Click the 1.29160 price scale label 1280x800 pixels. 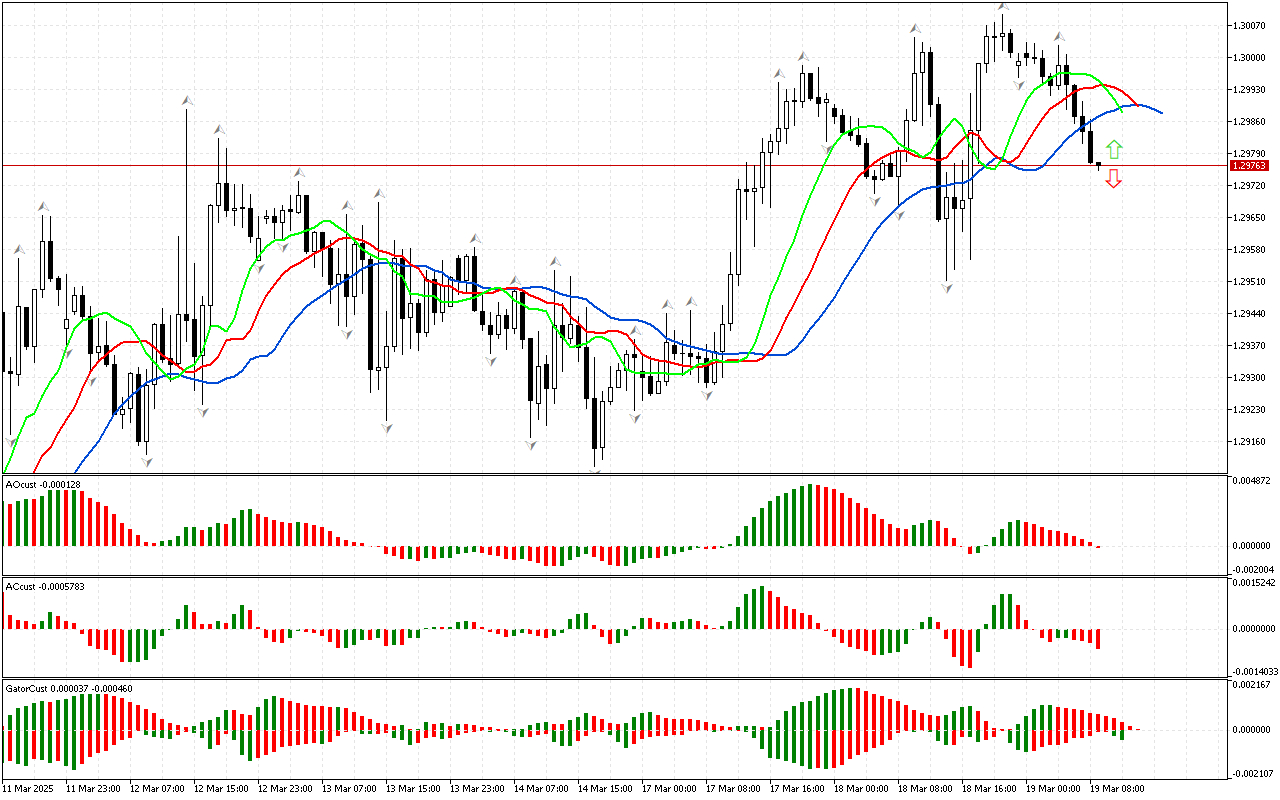tap(1250, 441)
